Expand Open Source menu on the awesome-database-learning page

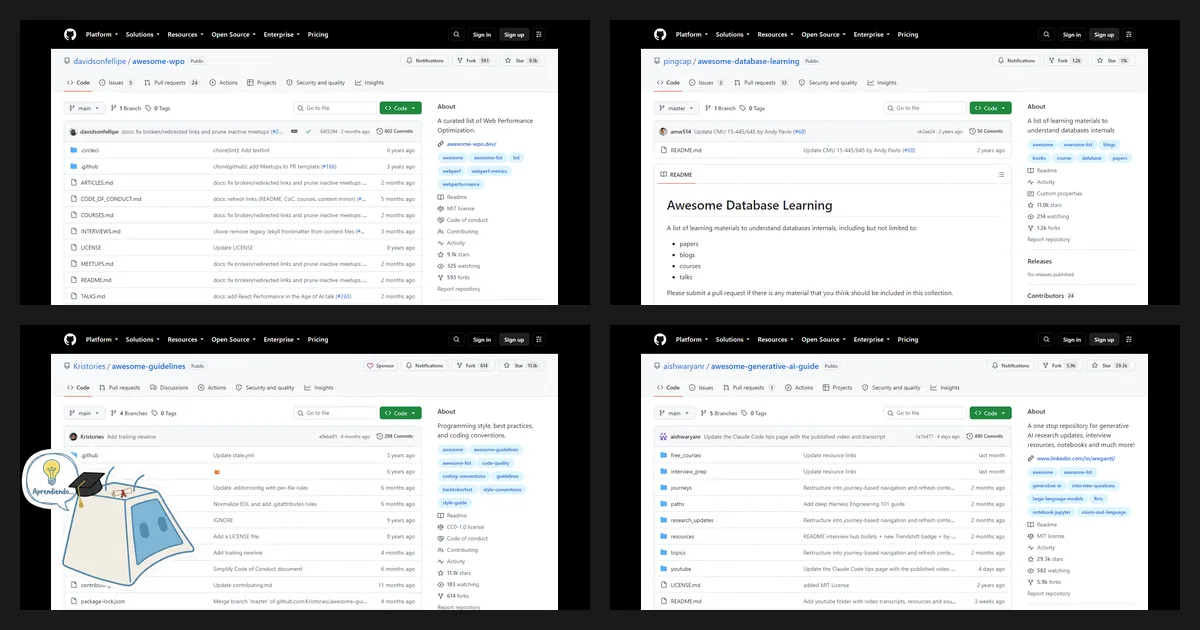click(823, 34)
